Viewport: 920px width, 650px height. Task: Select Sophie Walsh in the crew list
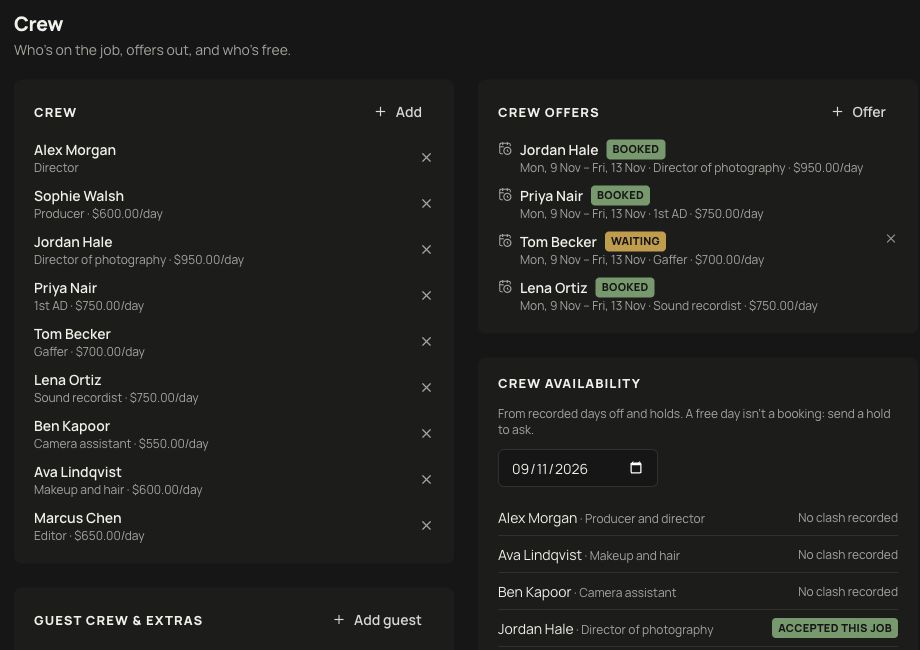(79, 196)
